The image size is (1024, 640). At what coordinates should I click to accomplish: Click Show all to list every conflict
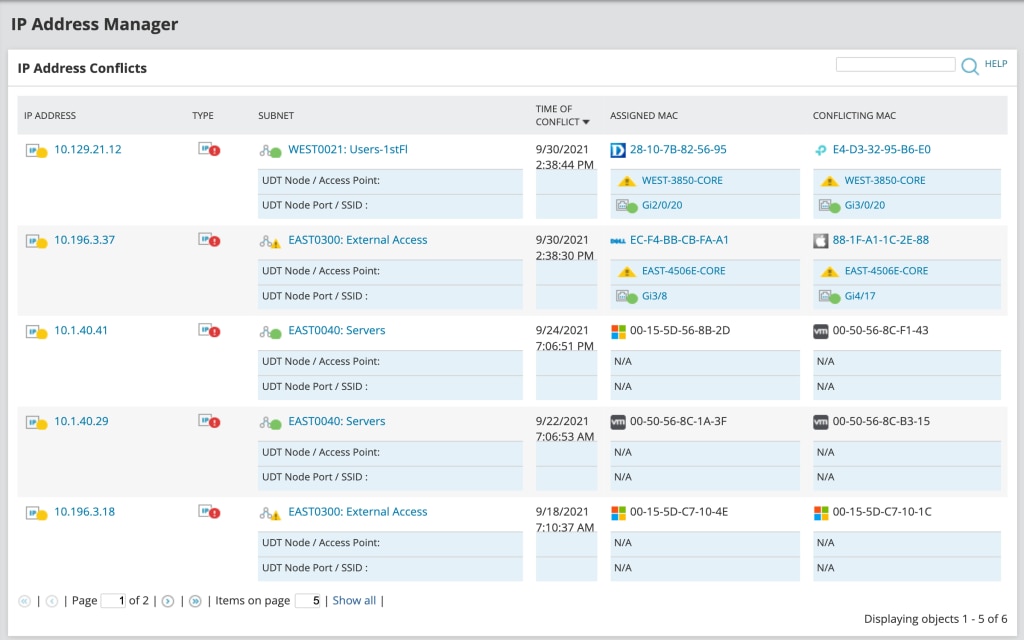point(356,600)
